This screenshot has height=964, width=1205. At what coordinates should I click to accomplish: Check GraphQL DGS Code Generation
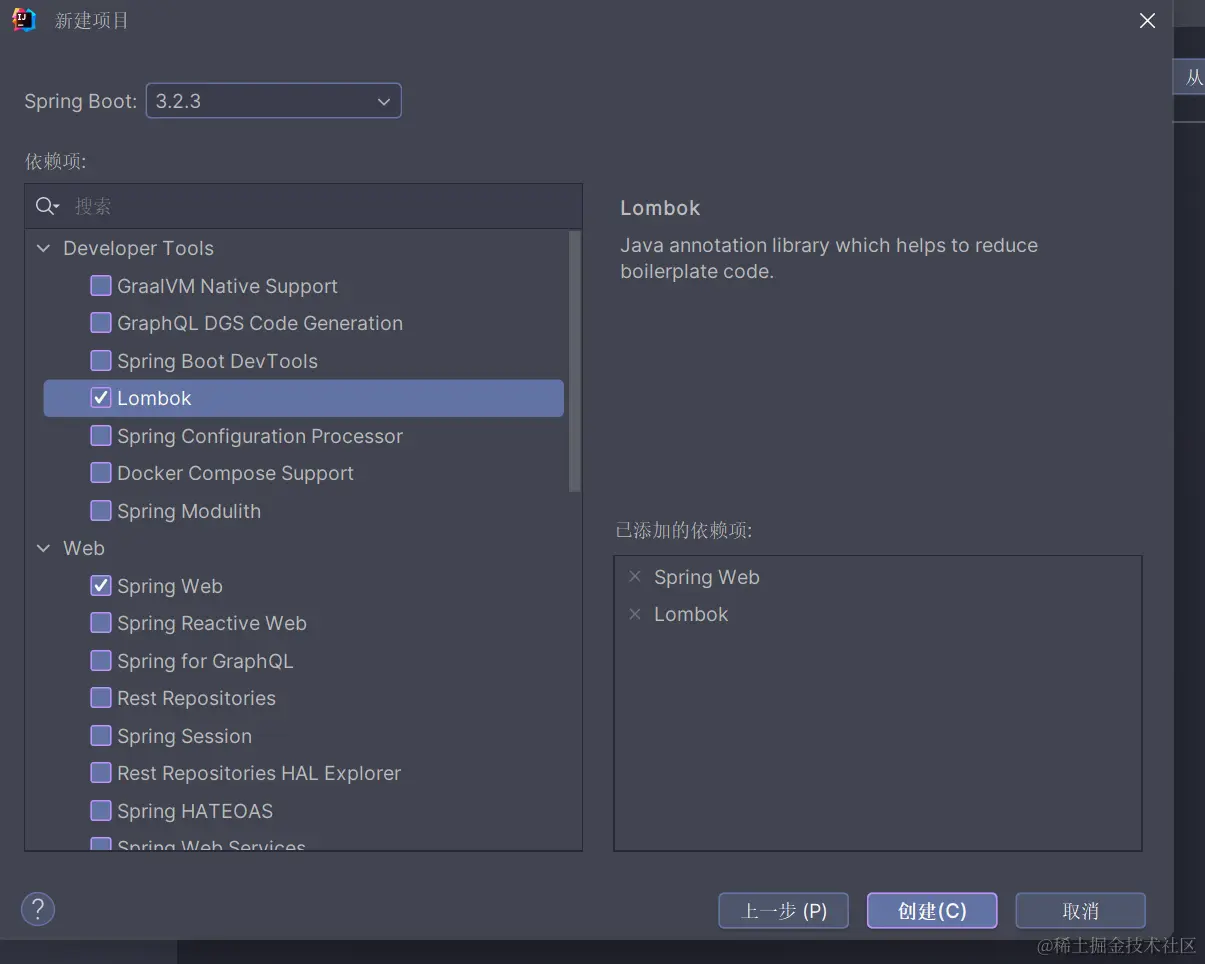click(x=101, y=323)
